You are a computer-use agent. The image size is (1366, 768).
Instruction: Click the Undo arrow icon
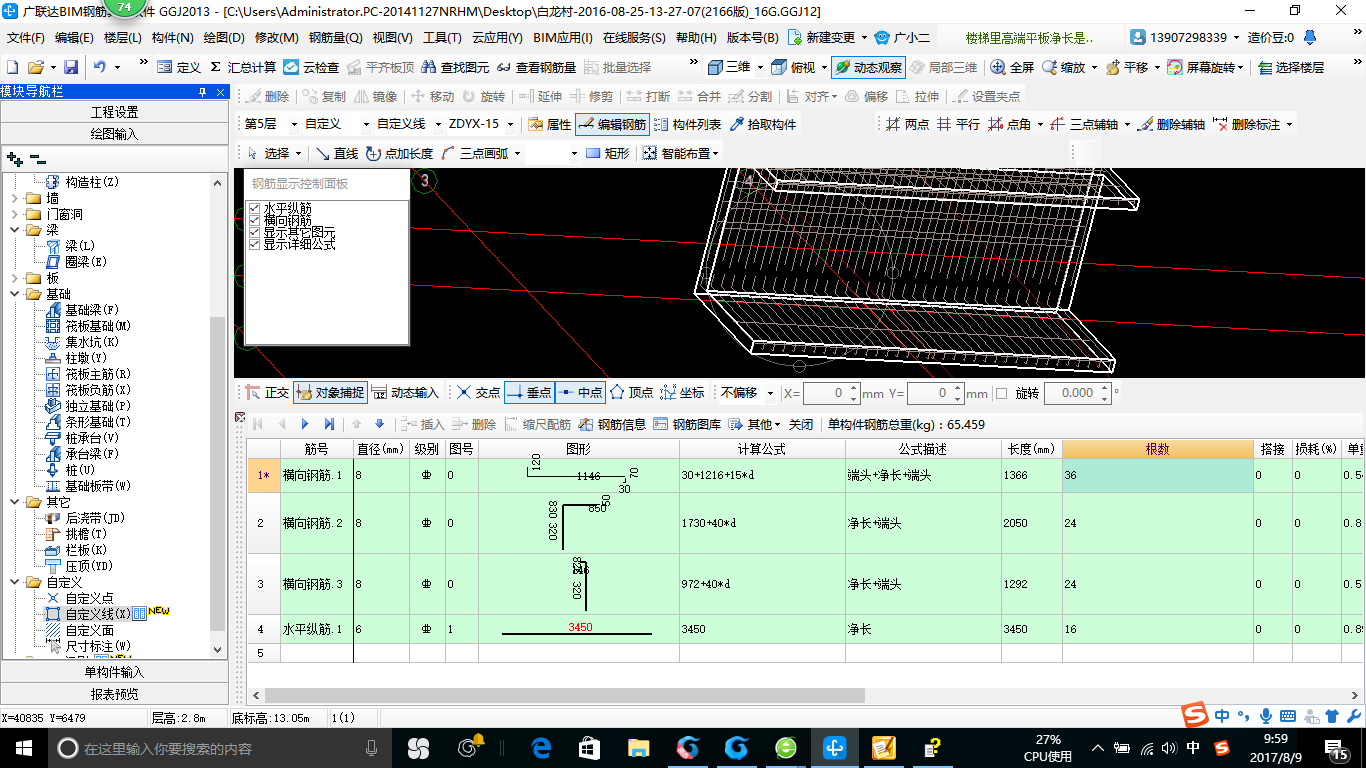(100, 67)
